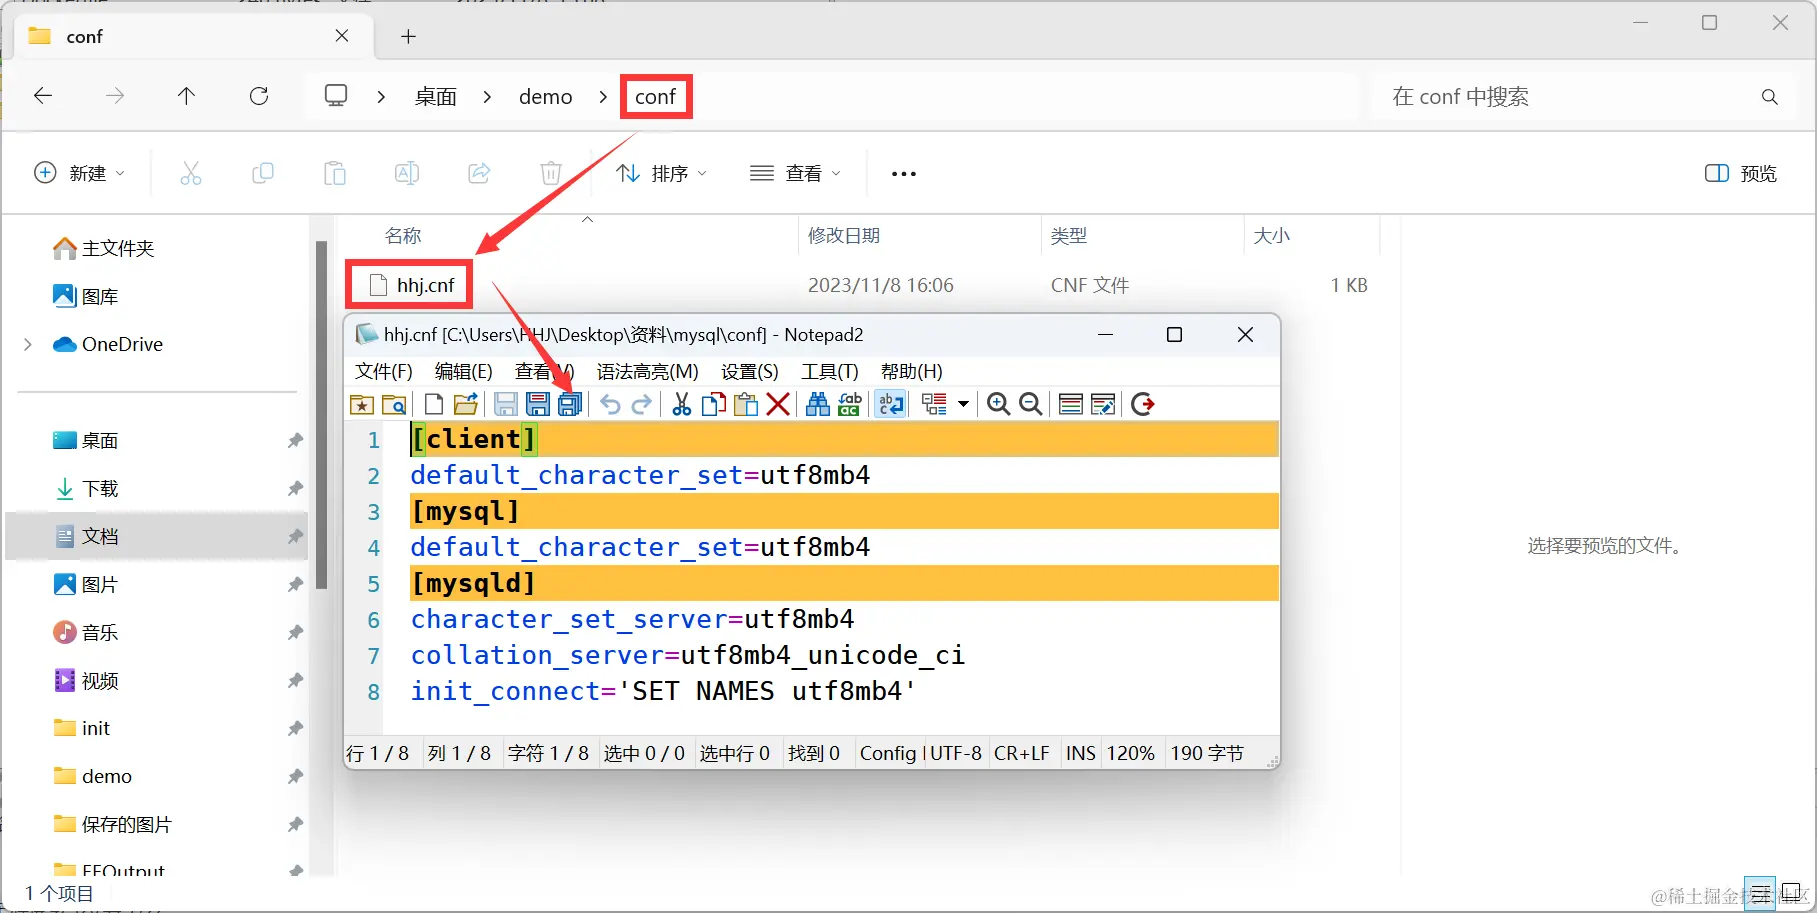Image resolution: width=1817 pixels, height=913 pixels.
Task: Click the exit icon in Notepad2 toolbar
Action: pos(1143,404)
